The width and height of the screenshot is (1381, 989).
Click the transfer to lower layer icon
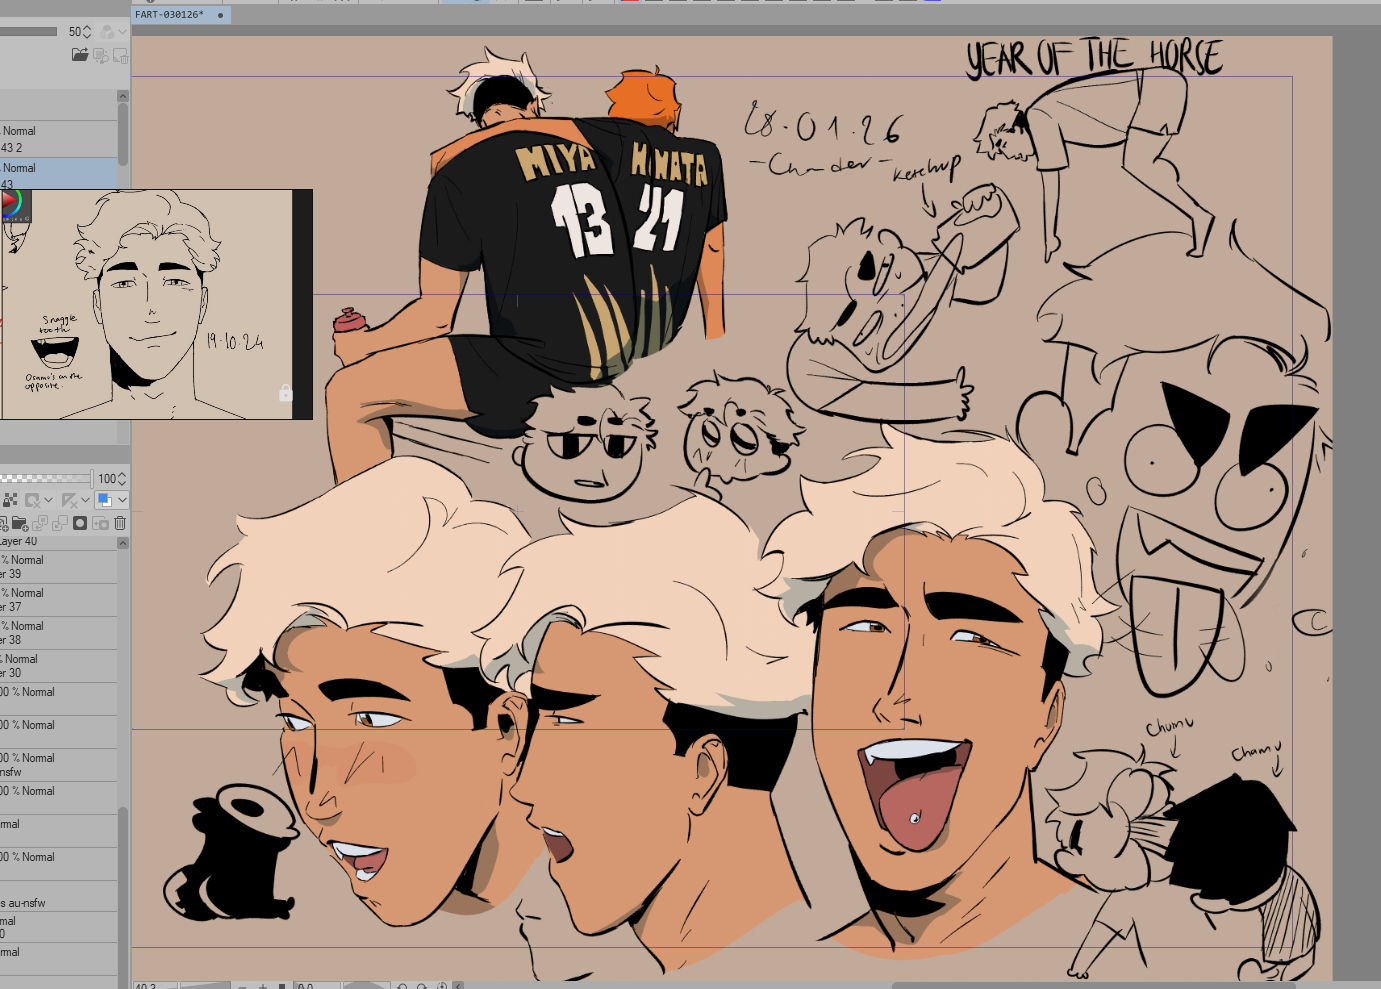[x=40, y=523]
